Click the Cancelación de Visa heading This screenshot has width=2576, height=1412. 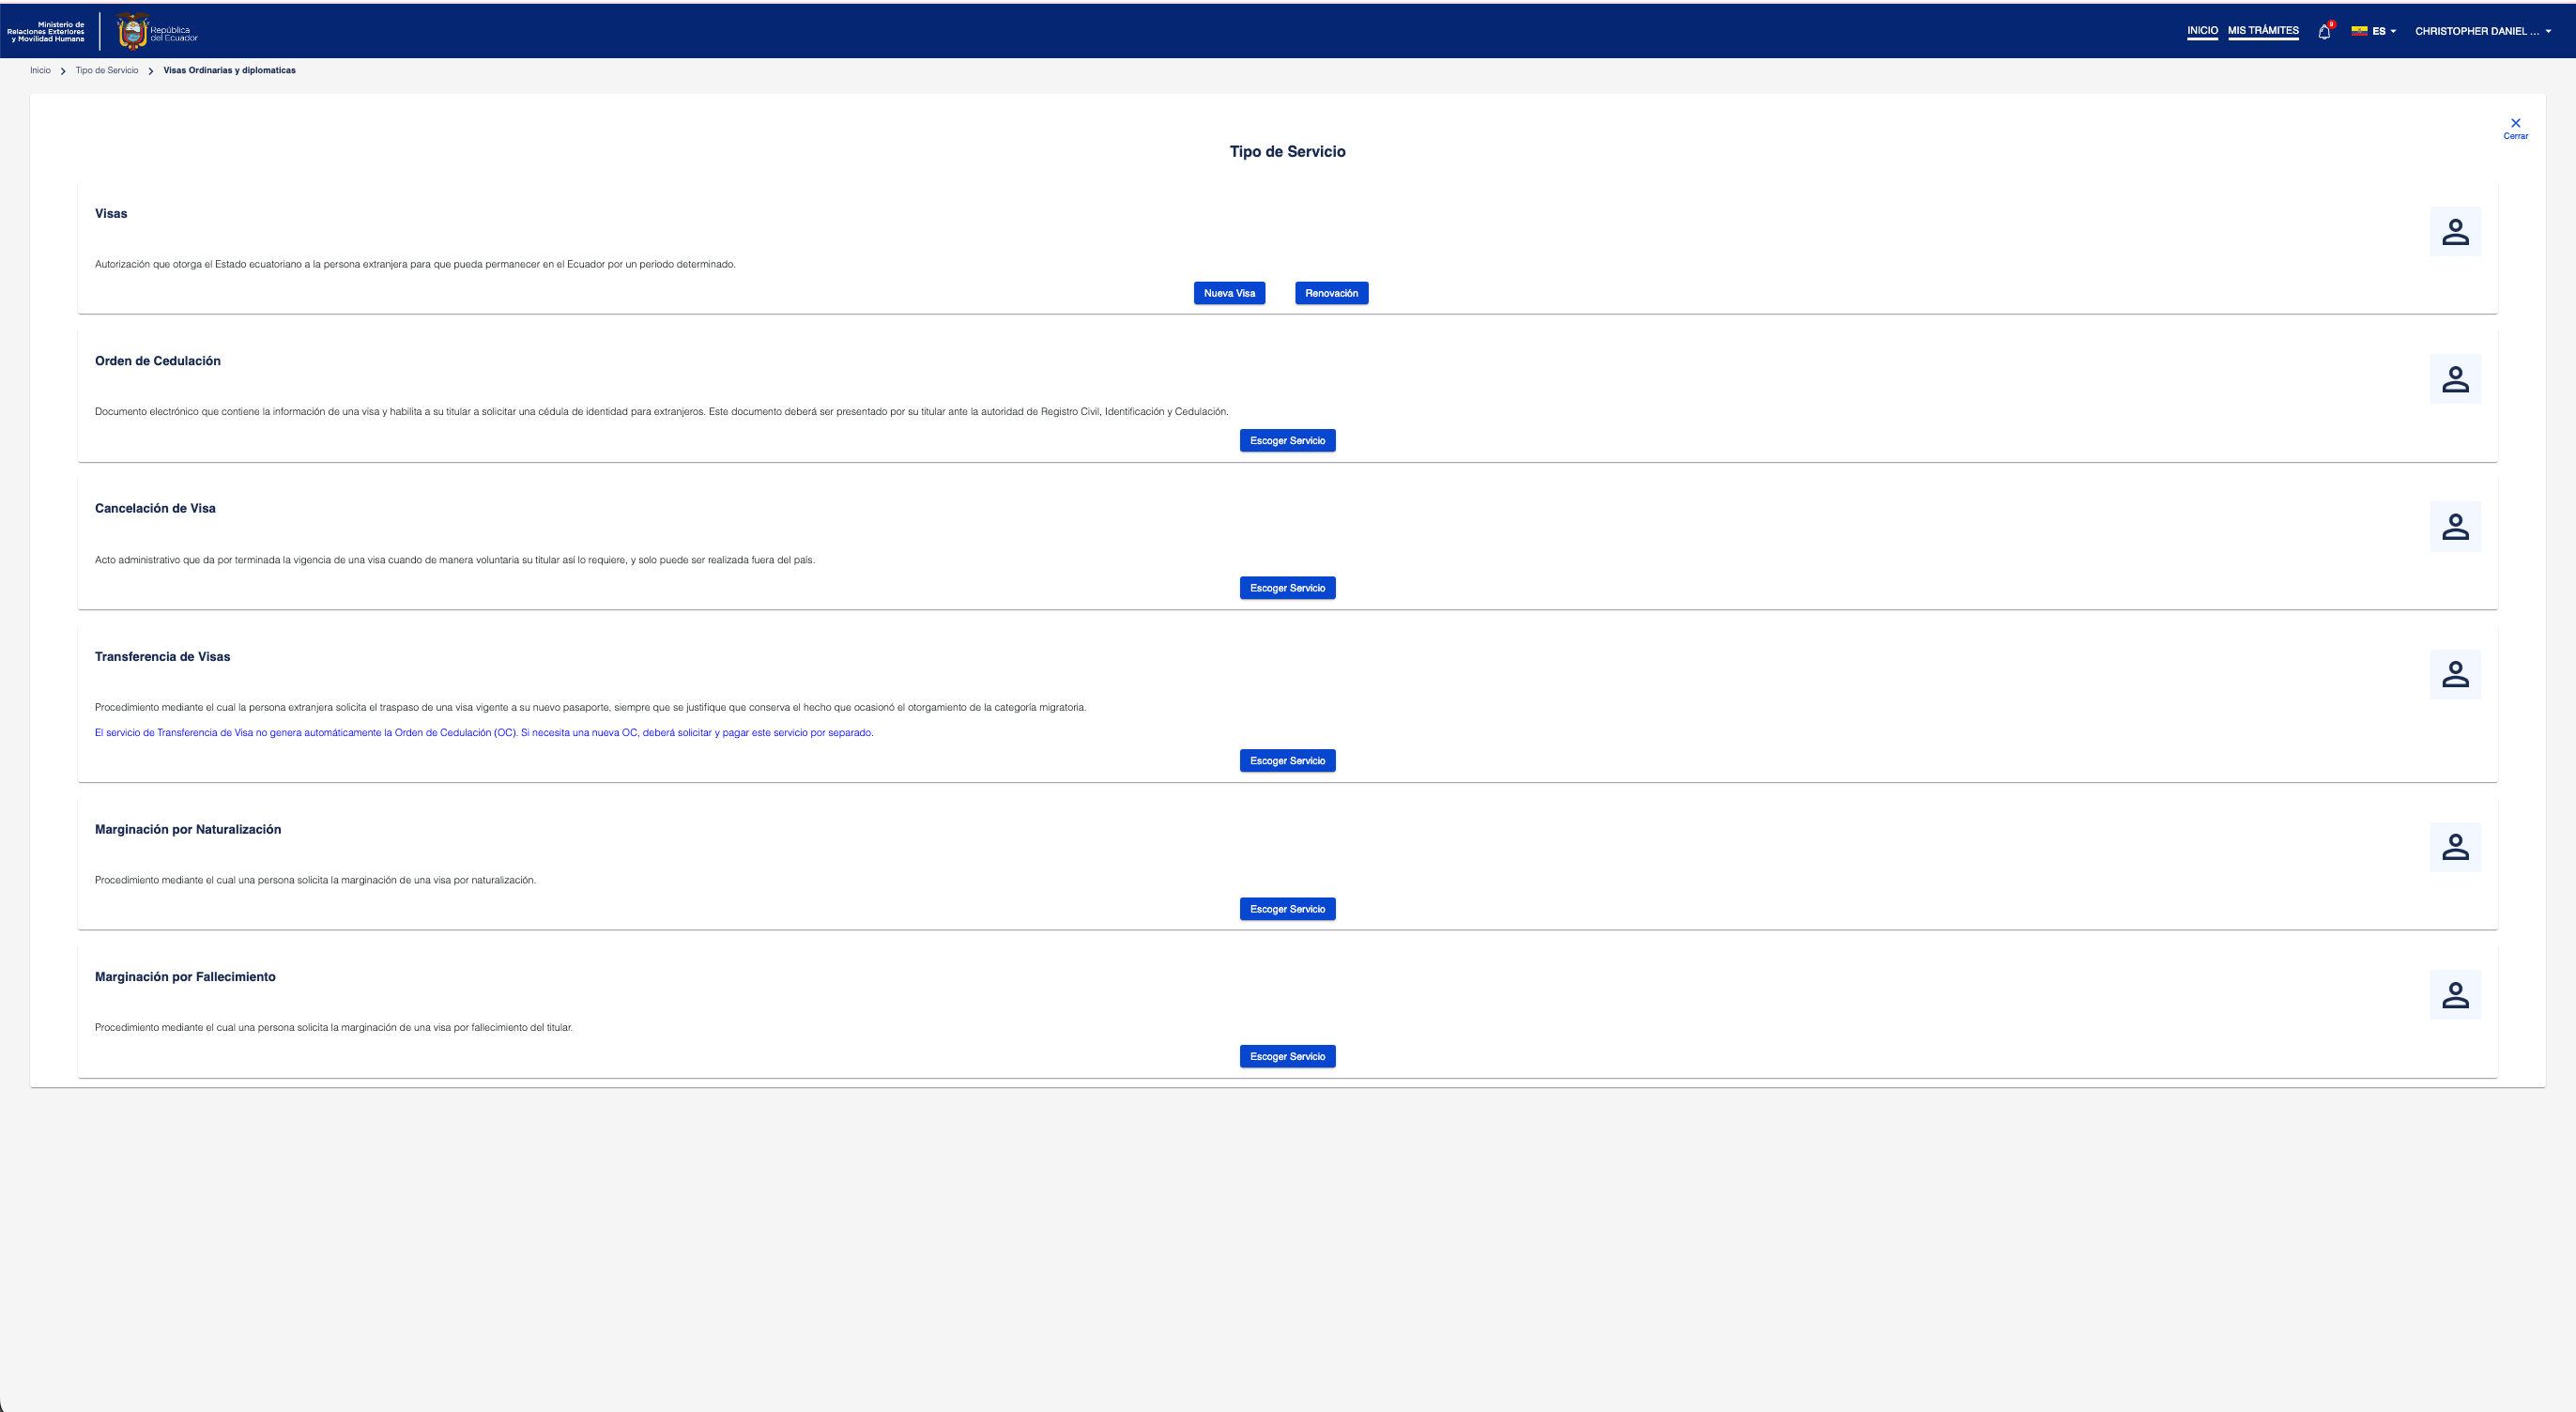coord(155,509)
